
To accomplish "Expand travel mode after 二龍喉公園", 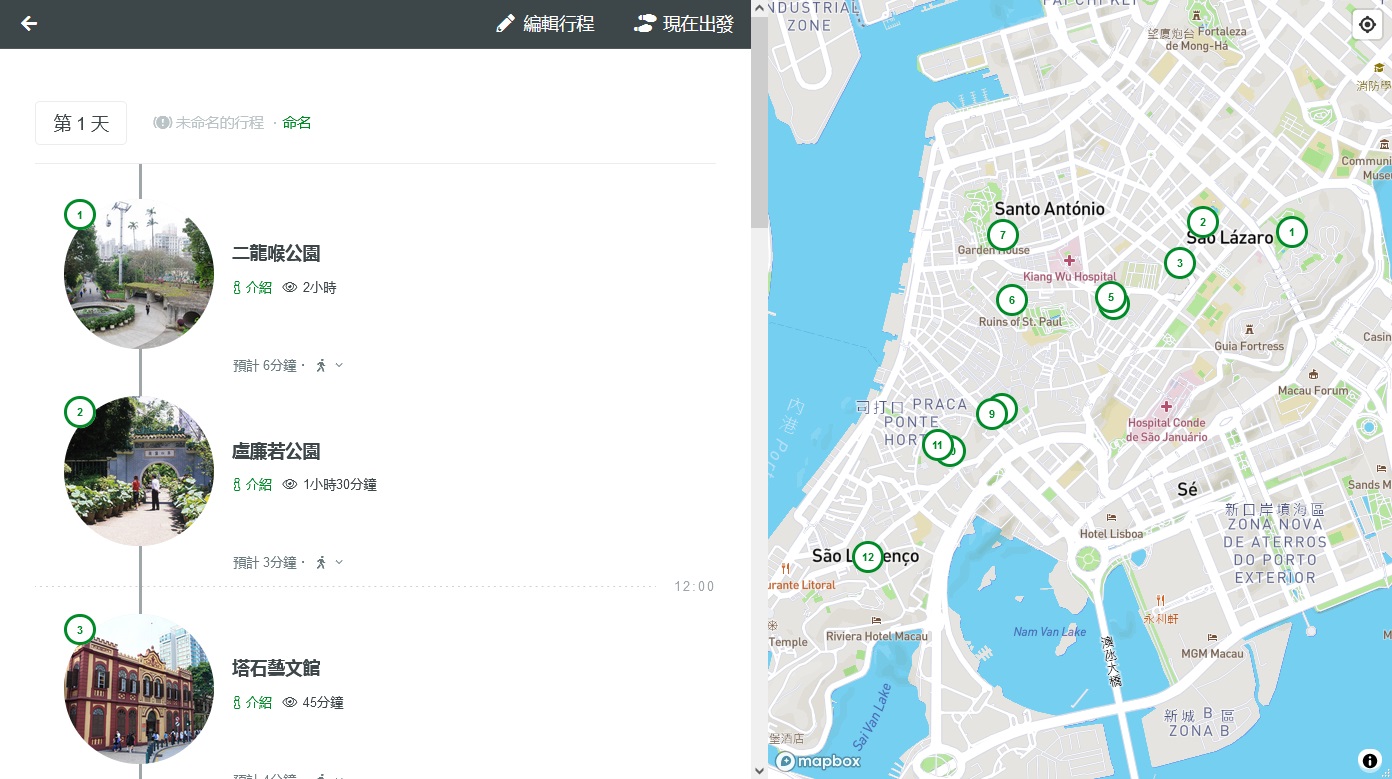I will (329, 366).
